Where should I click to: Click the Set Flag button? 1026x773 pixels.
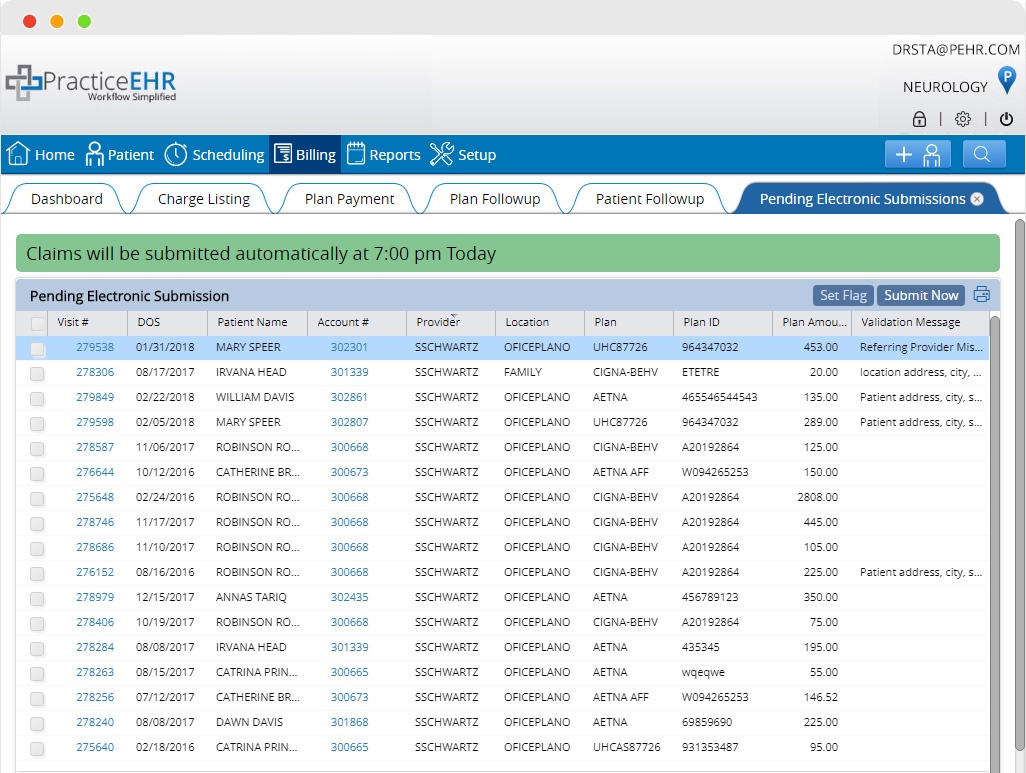click(x=843, y=295)
